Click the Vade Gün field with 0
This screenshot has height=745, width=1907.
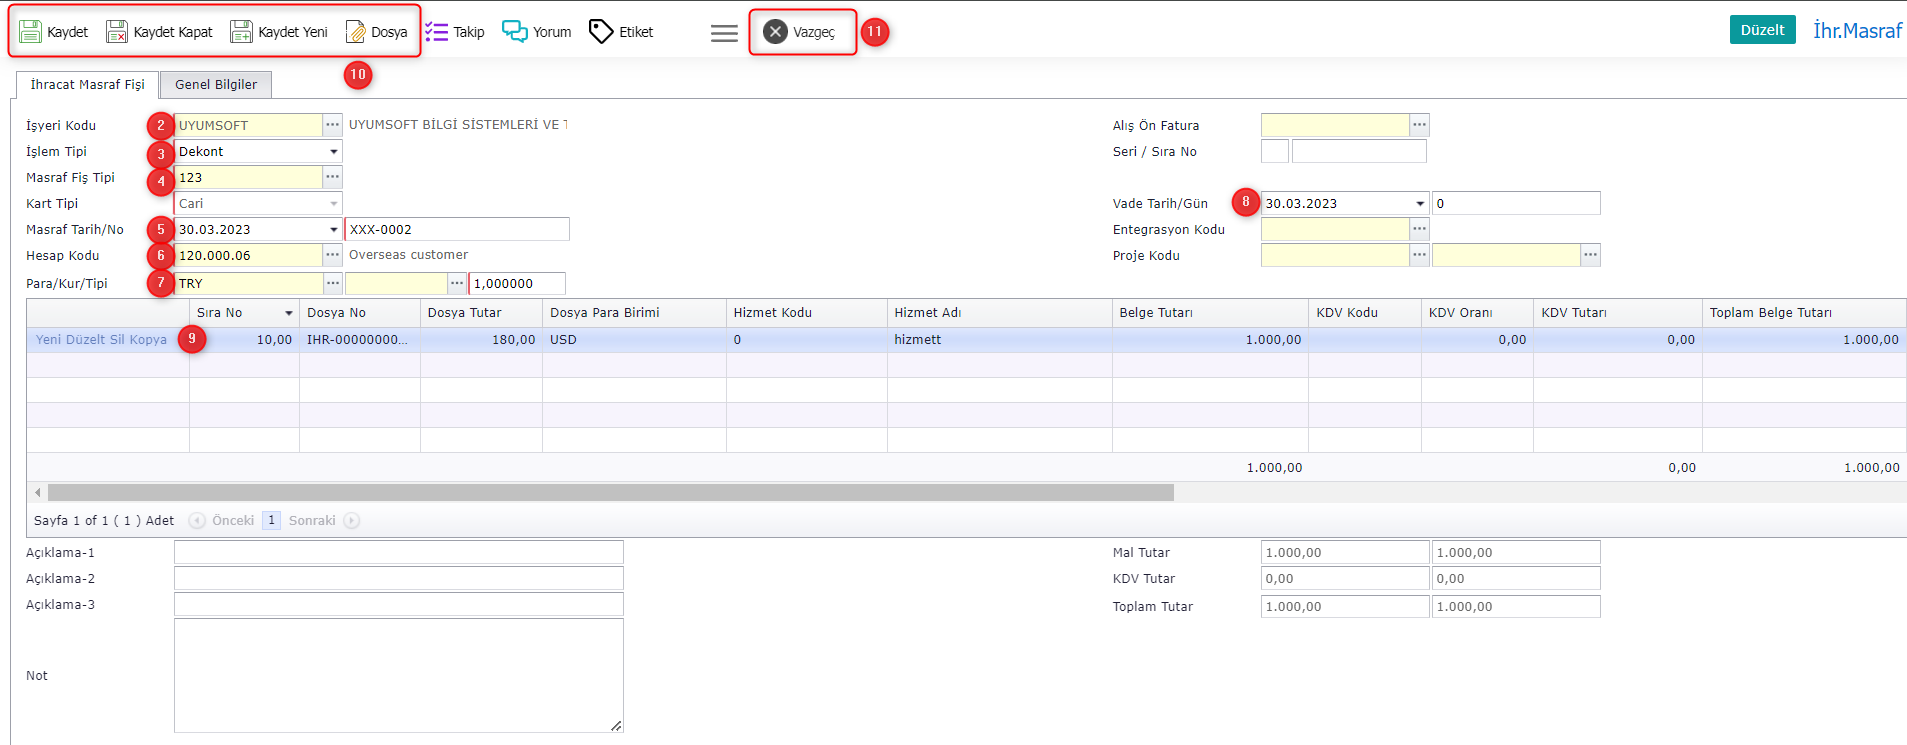pyautogui.click(x=1516, y=204)
